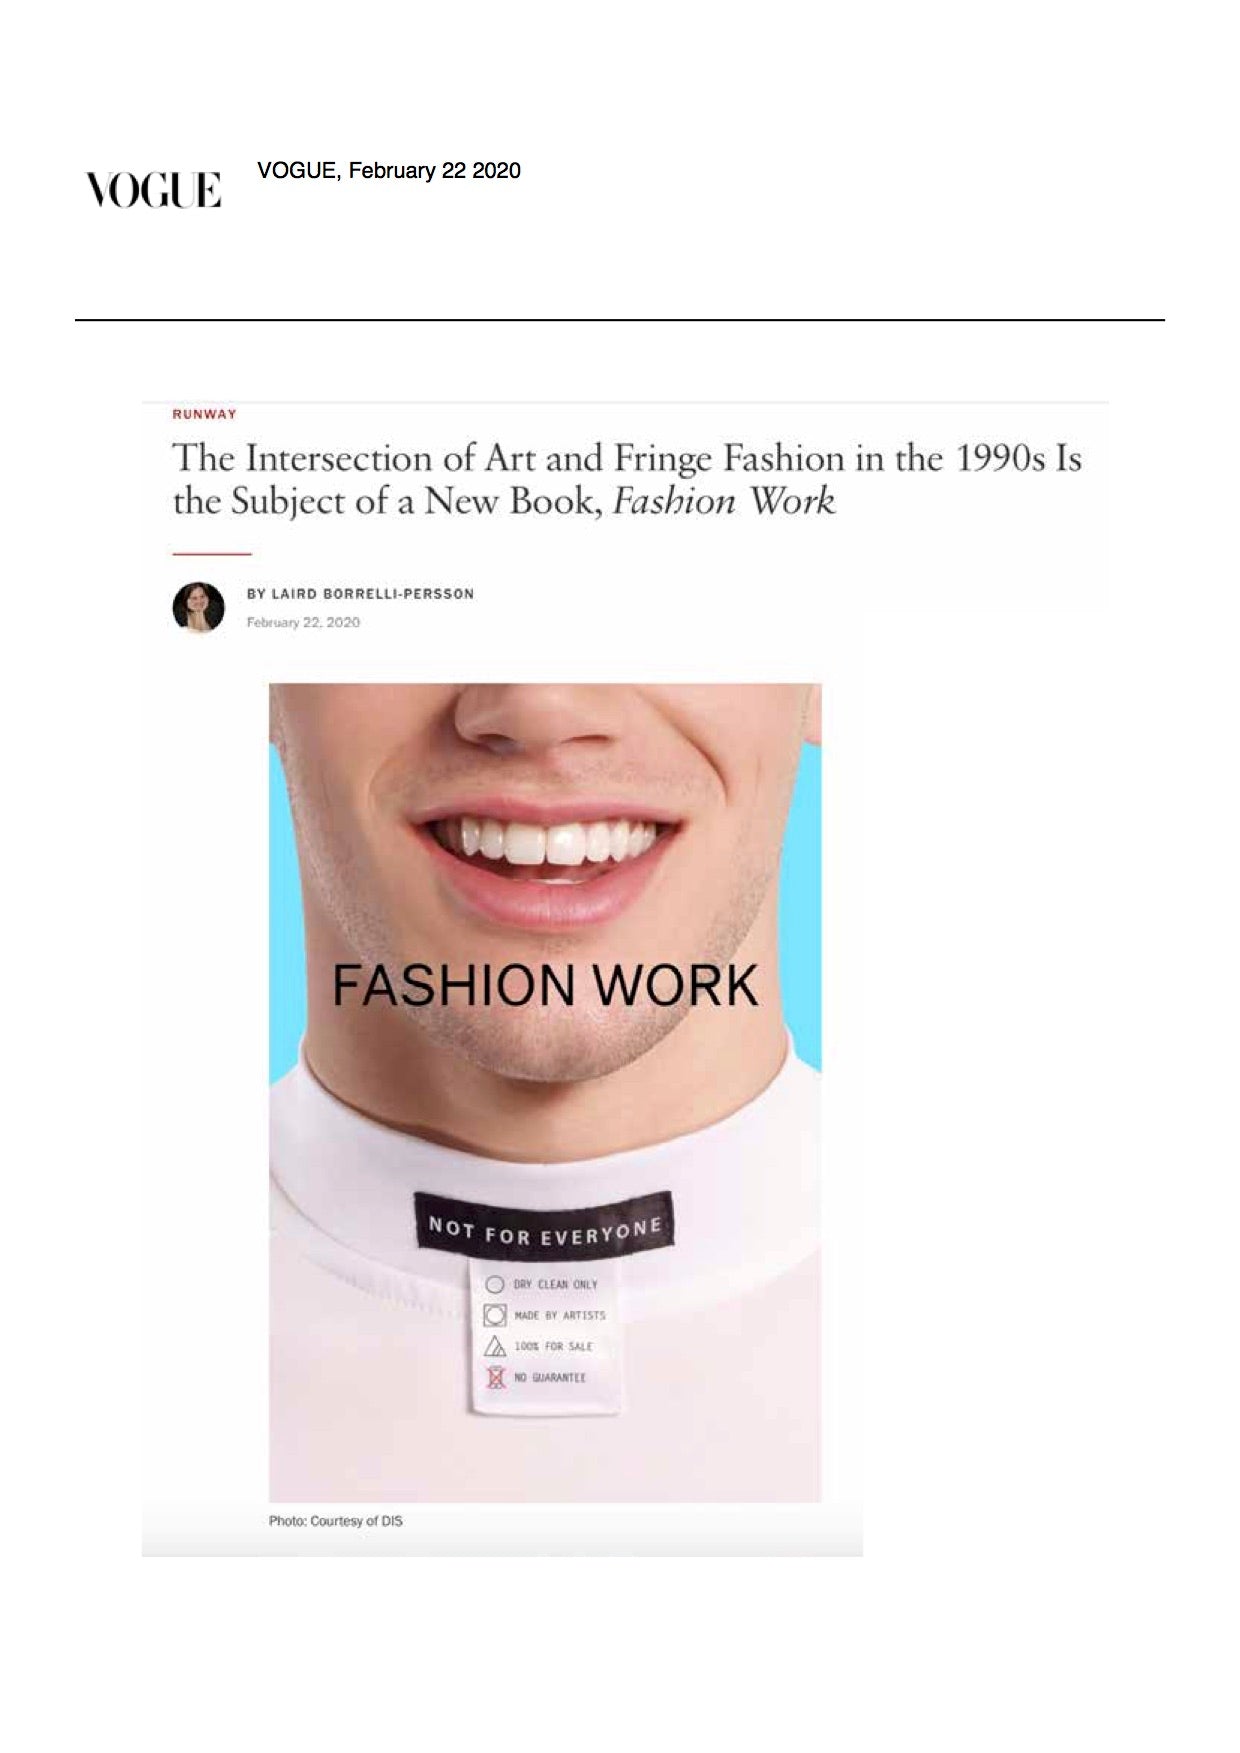Screen dimensions: 1240x1753
Task: Click the made by artists square icon
Action: [494, 1315]
